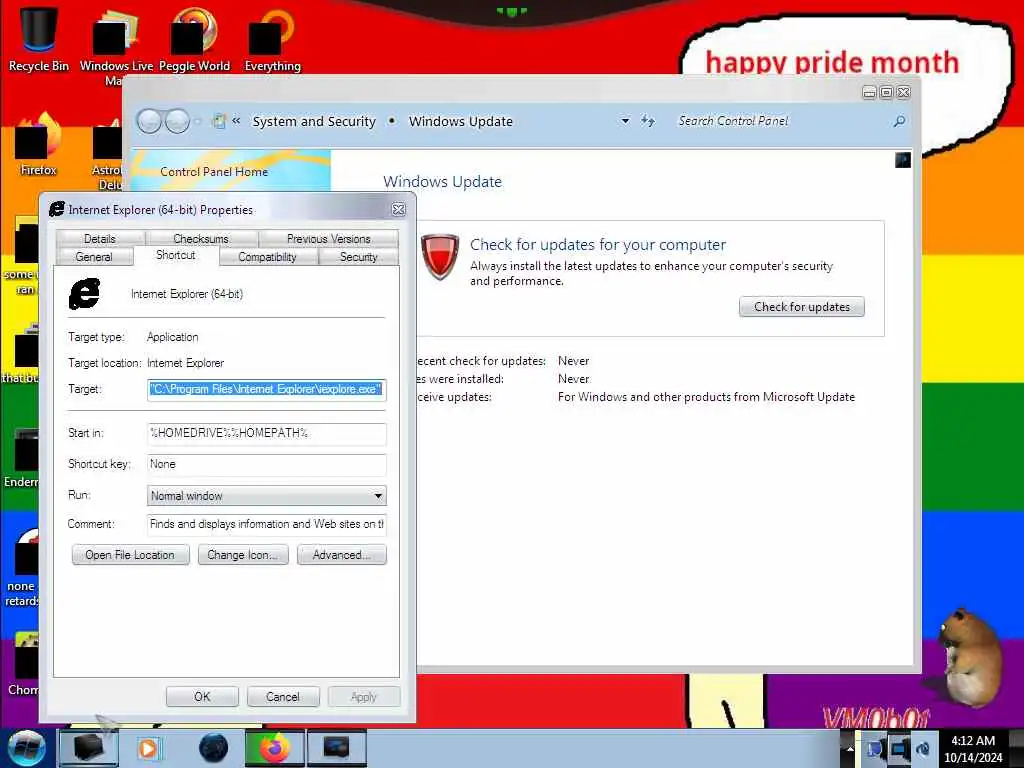1024x768 pixels.
Task: Click the Back arrow in Control Panel
Action: tap(149, 121)
